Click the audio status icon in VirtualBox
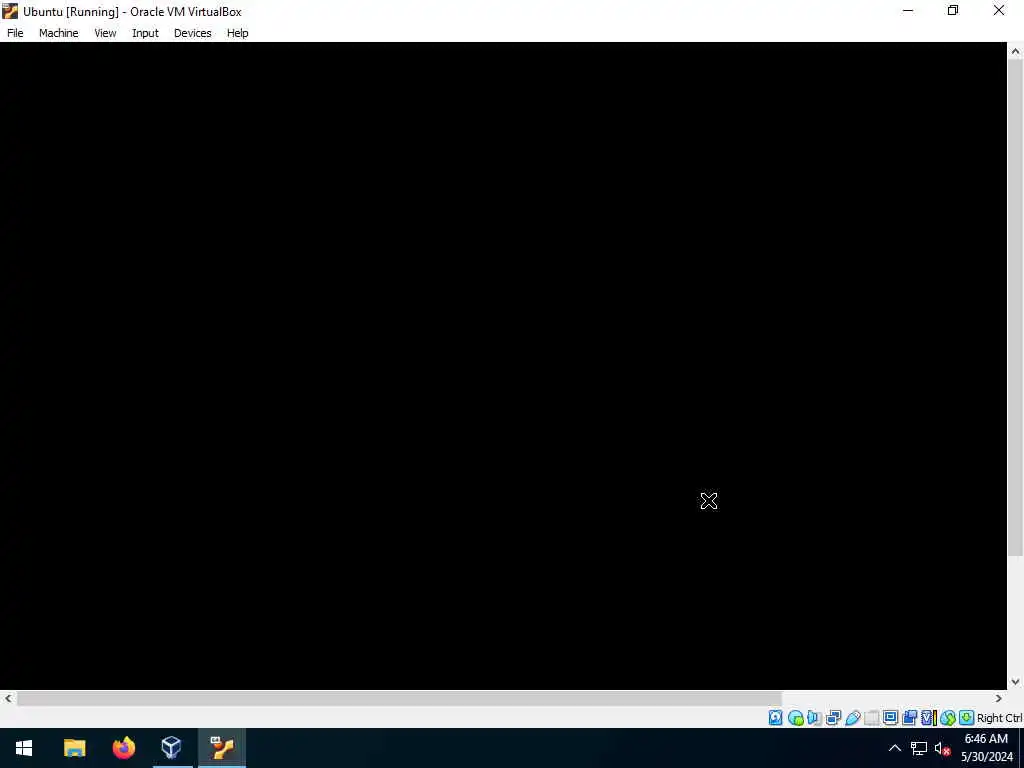The height and width of the screenshot is (768, 1024). click(814, 718)
